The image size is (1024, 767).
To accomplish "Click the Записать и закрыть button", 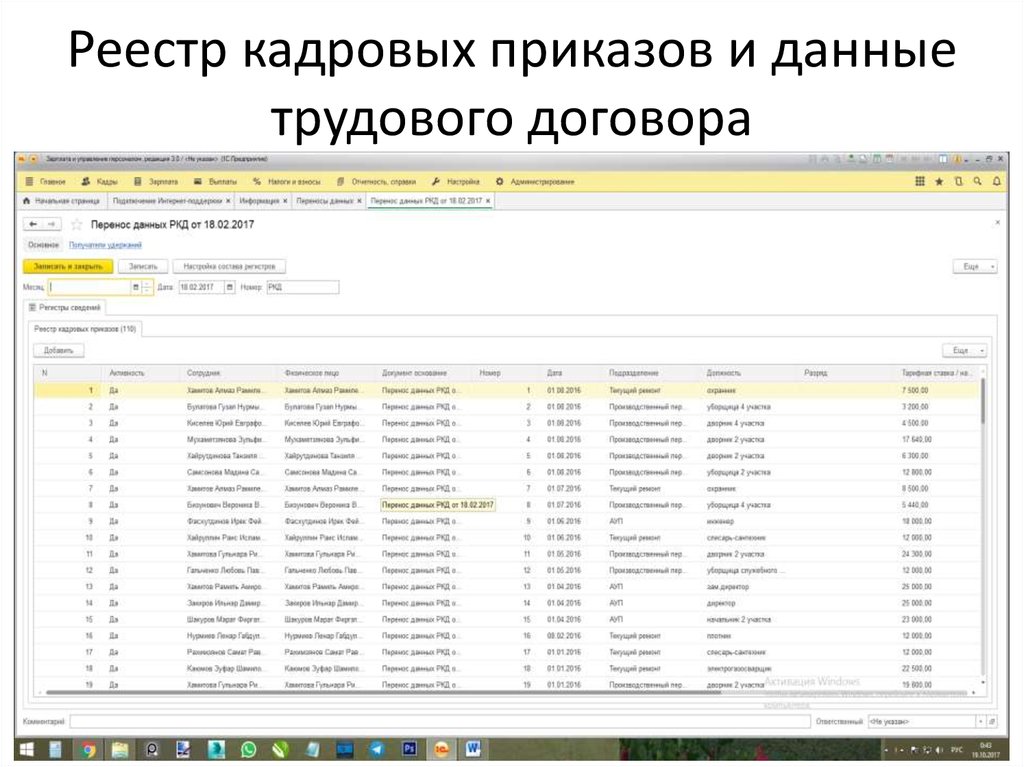I will 69,266.
